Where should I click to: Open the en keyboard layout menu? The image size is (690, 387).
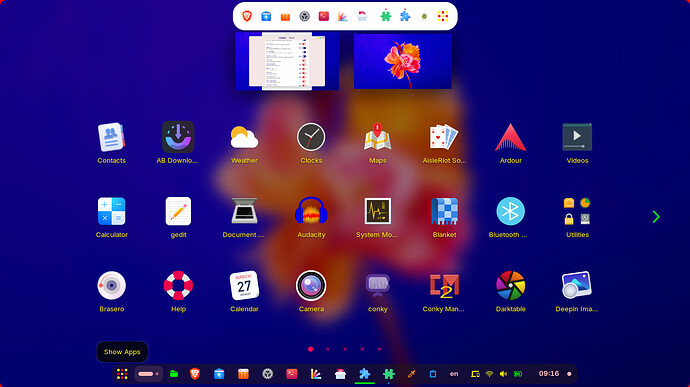[454, 374]
